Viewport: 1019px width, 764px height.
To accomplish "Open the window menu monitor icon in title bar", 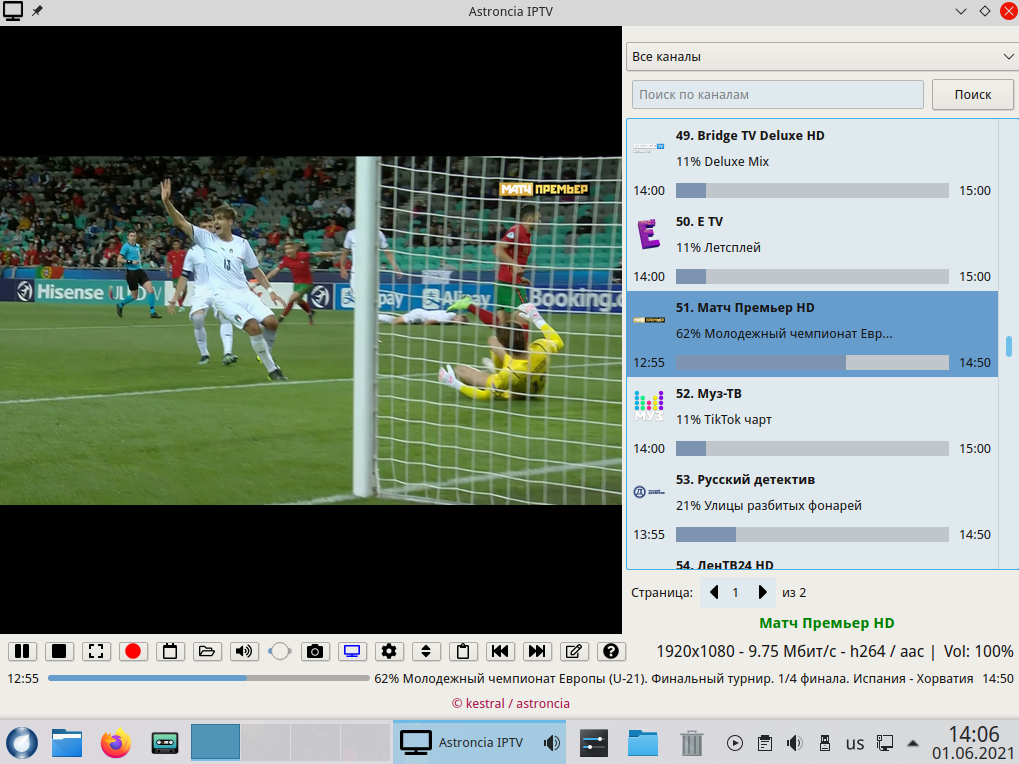I will click(x=13, y=11).
